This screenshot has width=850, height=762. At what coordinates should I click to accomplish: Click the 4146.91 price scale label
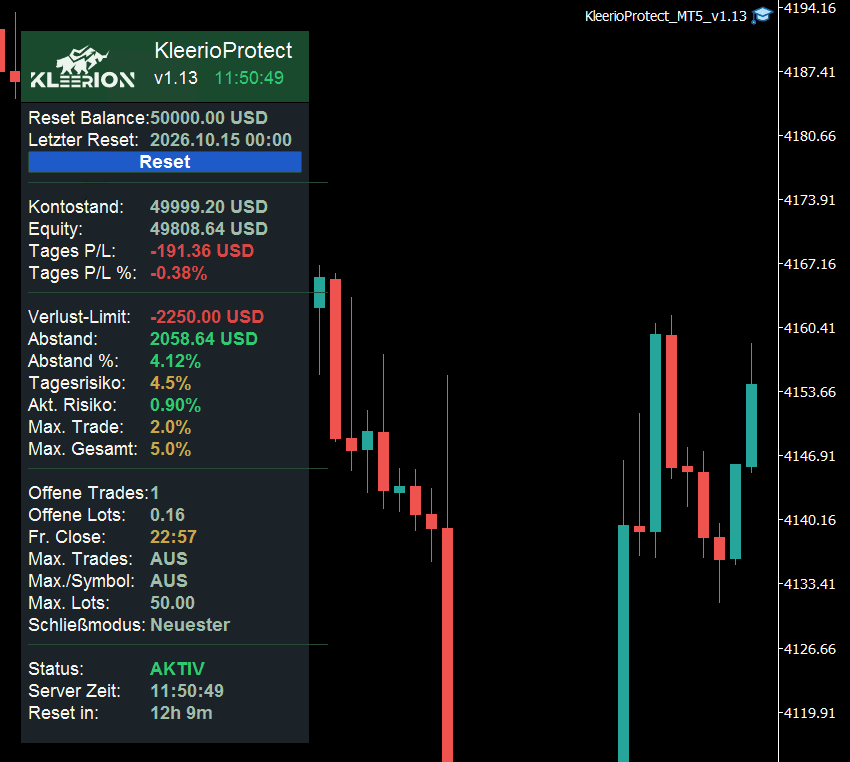pyautogui.click(x=810, y=456)
